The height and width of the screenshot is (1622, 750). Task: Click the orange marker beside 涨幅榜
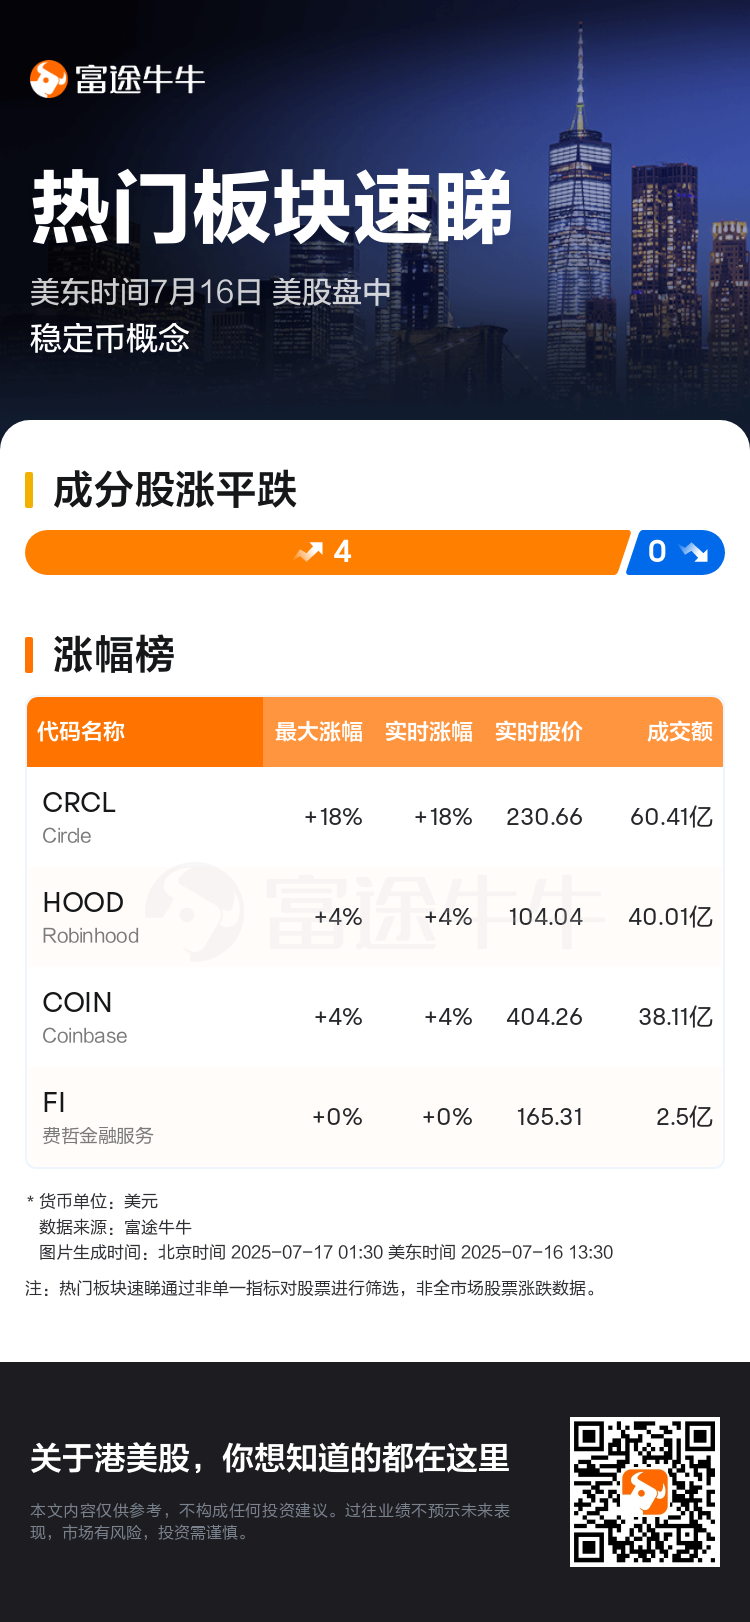point(30,654)
